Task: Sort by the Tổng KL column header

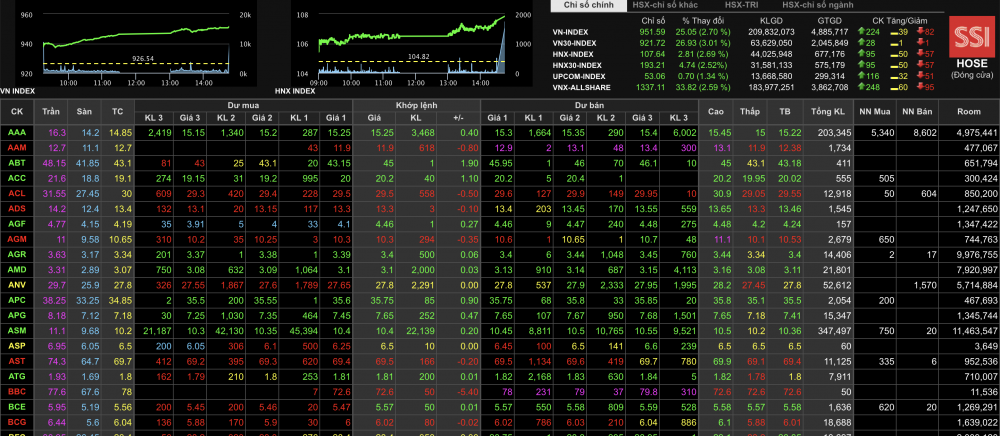Action: [825, 110]
